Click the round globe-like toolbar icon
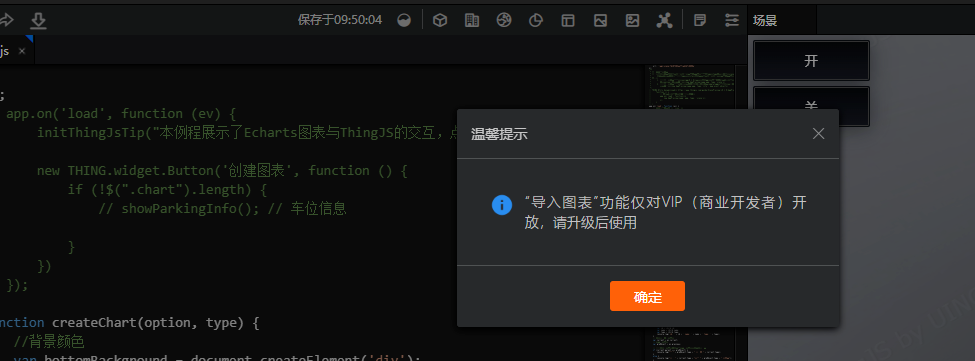The height and width of the screenshot is (361, 975). point(504,21)
